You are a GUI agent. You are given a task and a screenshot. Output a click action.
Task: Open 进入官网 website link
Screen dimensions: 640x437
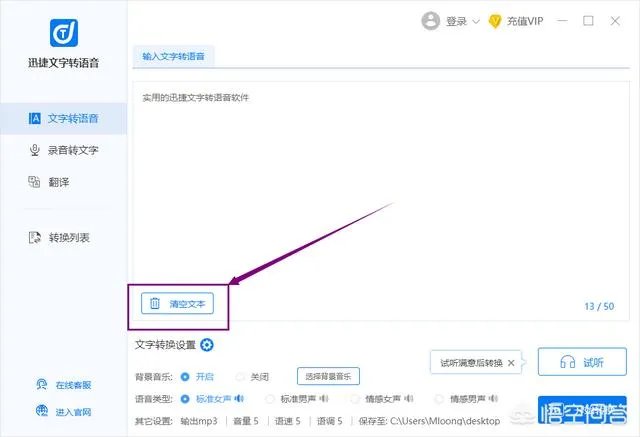[x=73, y=412]
